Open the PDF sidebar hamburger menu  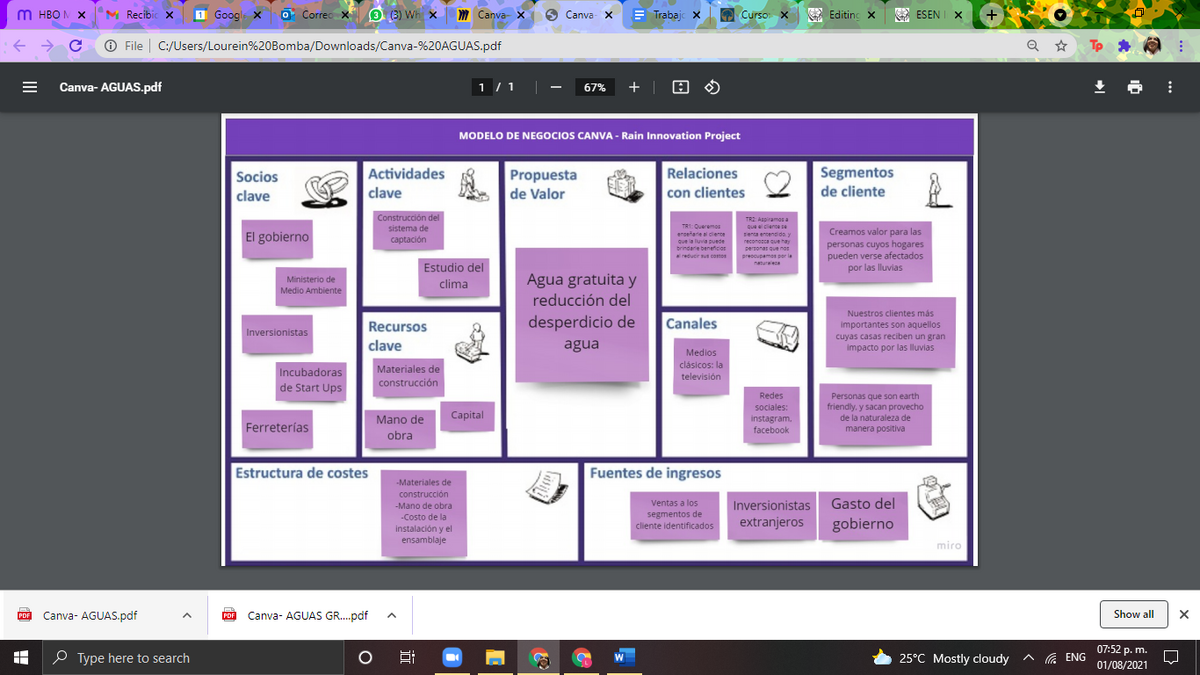pos(30,87)
